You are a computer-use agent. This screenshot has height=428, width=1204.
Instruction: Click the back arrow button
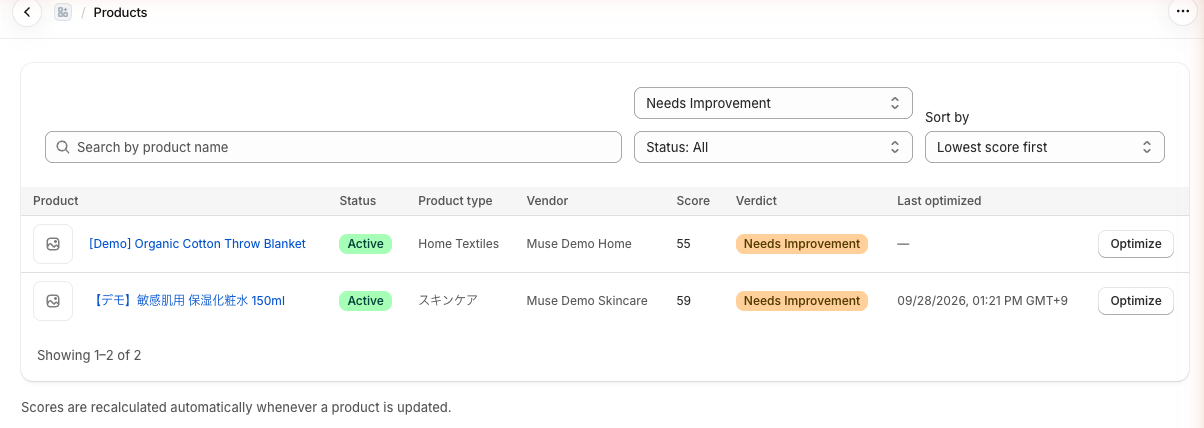click(27, 13)
